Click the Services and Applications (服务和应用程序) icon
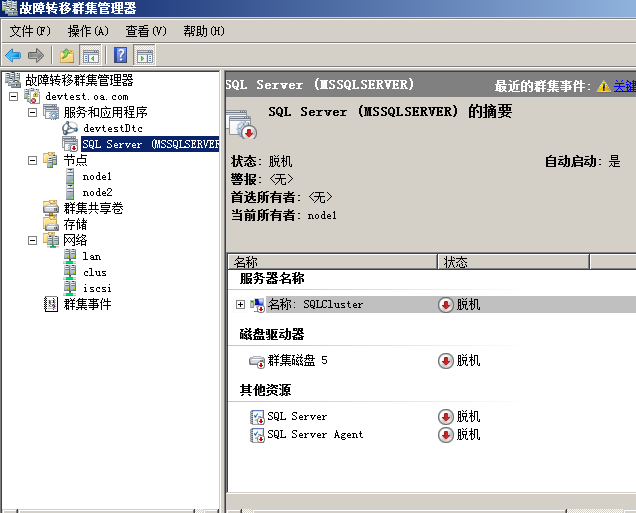This screenshot has width=636, height=513. point(51,112)
